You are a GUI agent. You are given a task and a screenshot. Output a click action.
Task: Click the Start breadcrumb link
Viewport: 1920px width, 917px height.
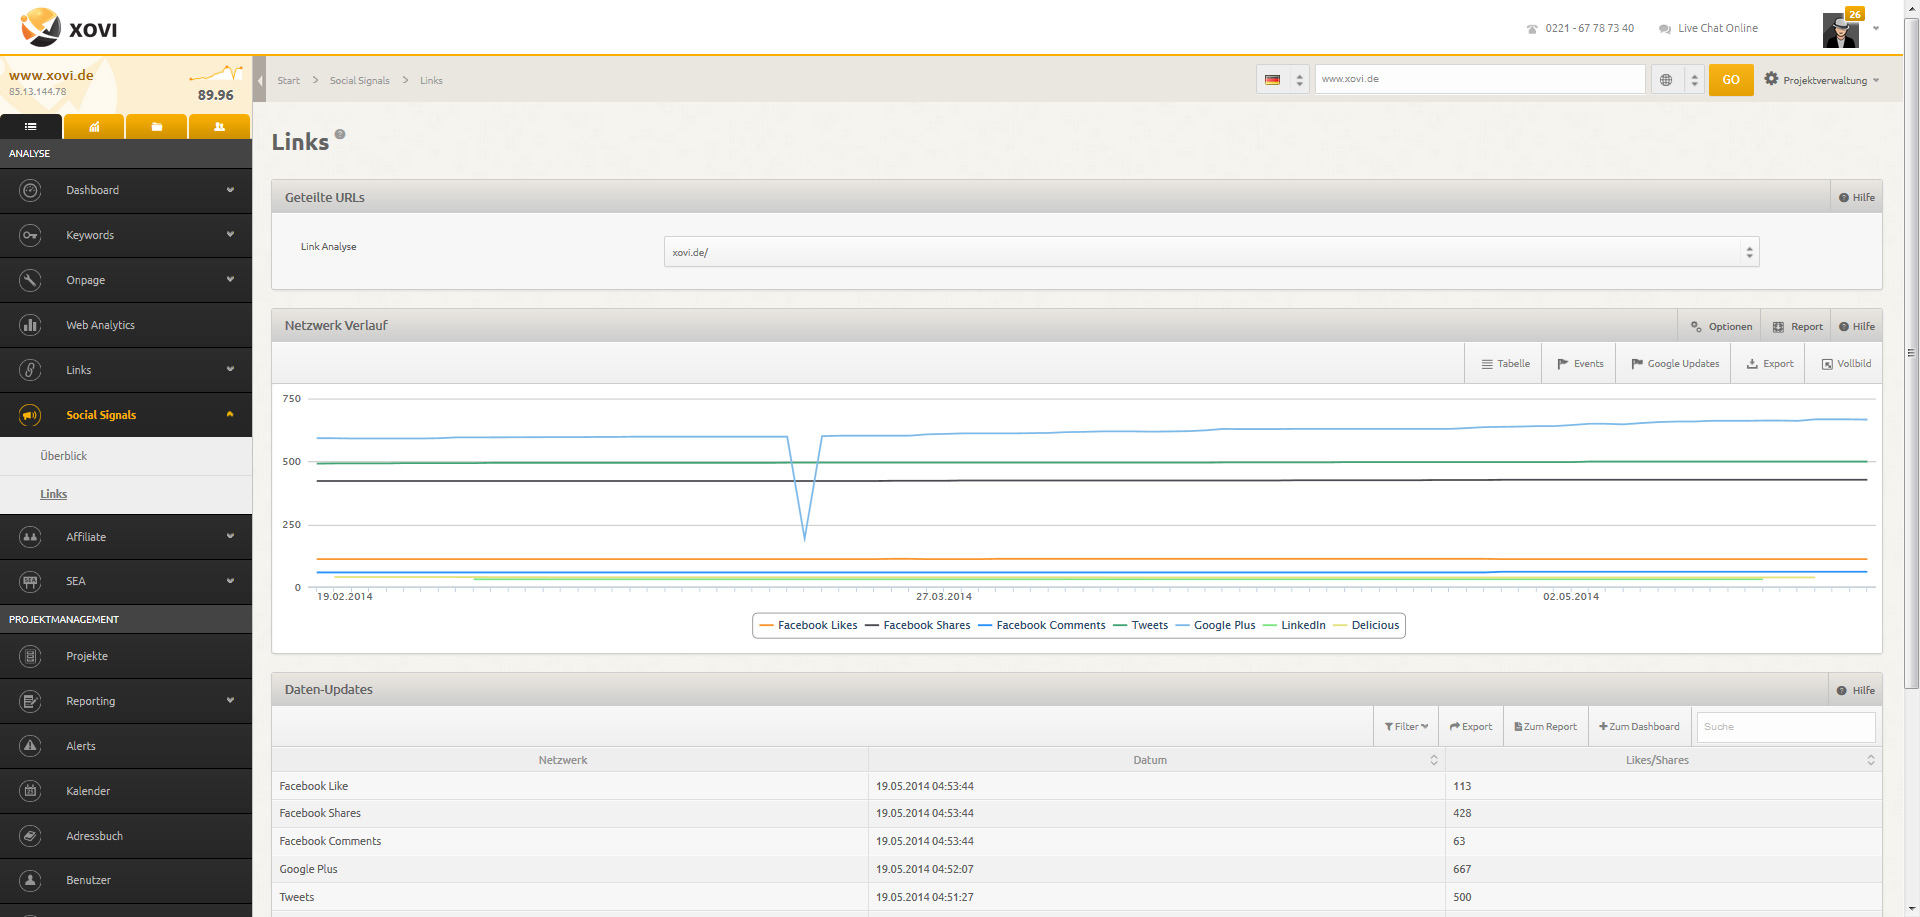click(289, 81)
